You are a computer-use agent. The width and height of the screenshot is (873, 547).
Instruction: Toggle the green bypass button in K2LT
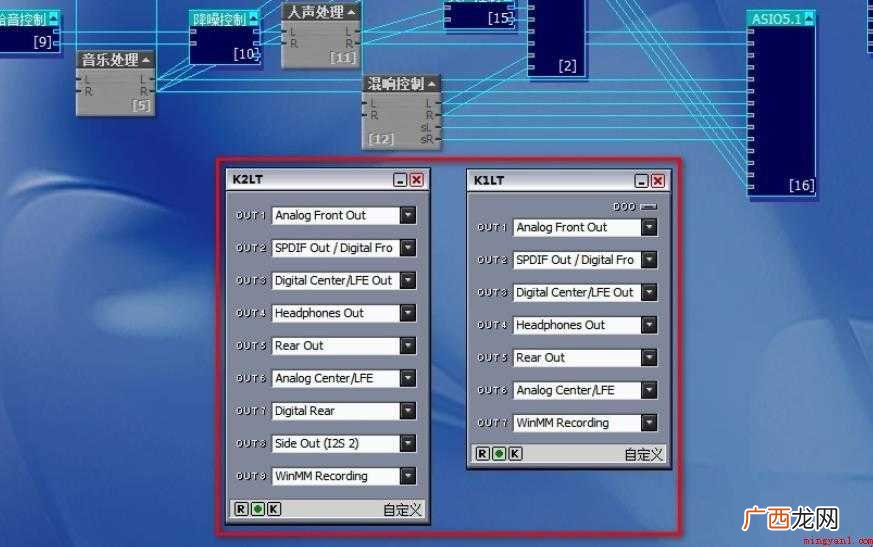(257, 509)
